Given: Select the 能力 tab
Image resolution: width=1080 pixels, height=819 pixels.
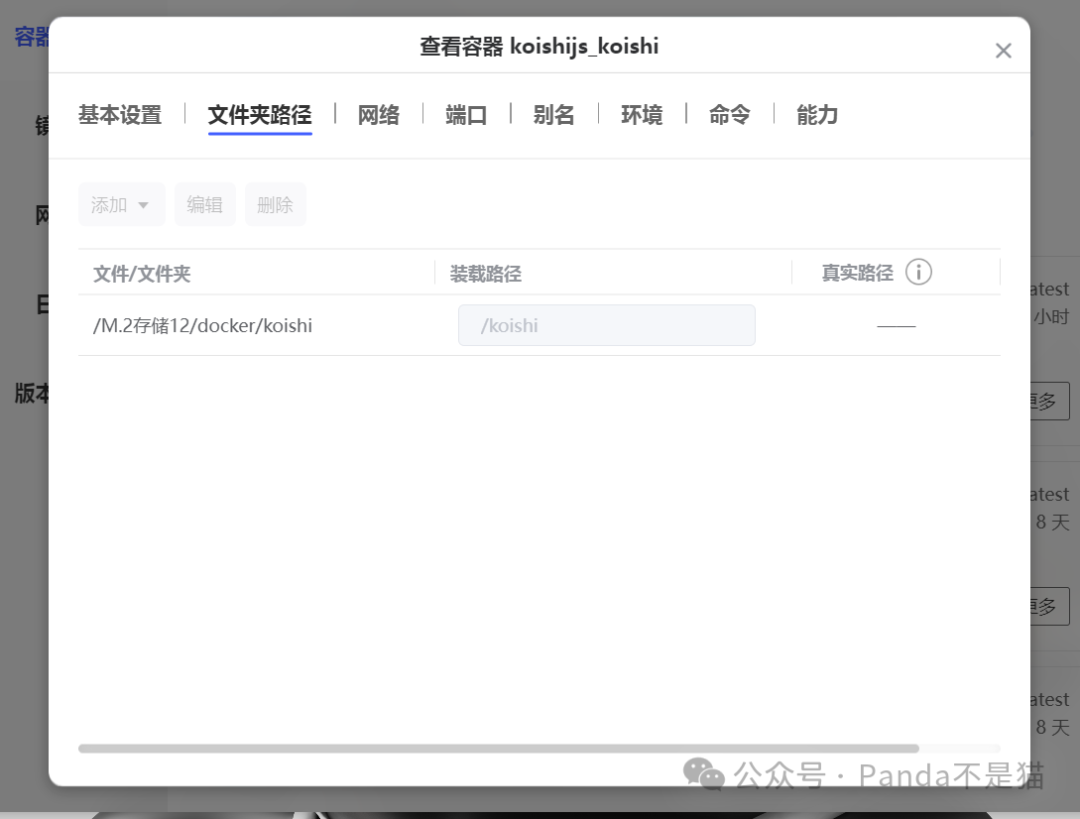Looking at the screenshot, I should click(x=817, y=114).
